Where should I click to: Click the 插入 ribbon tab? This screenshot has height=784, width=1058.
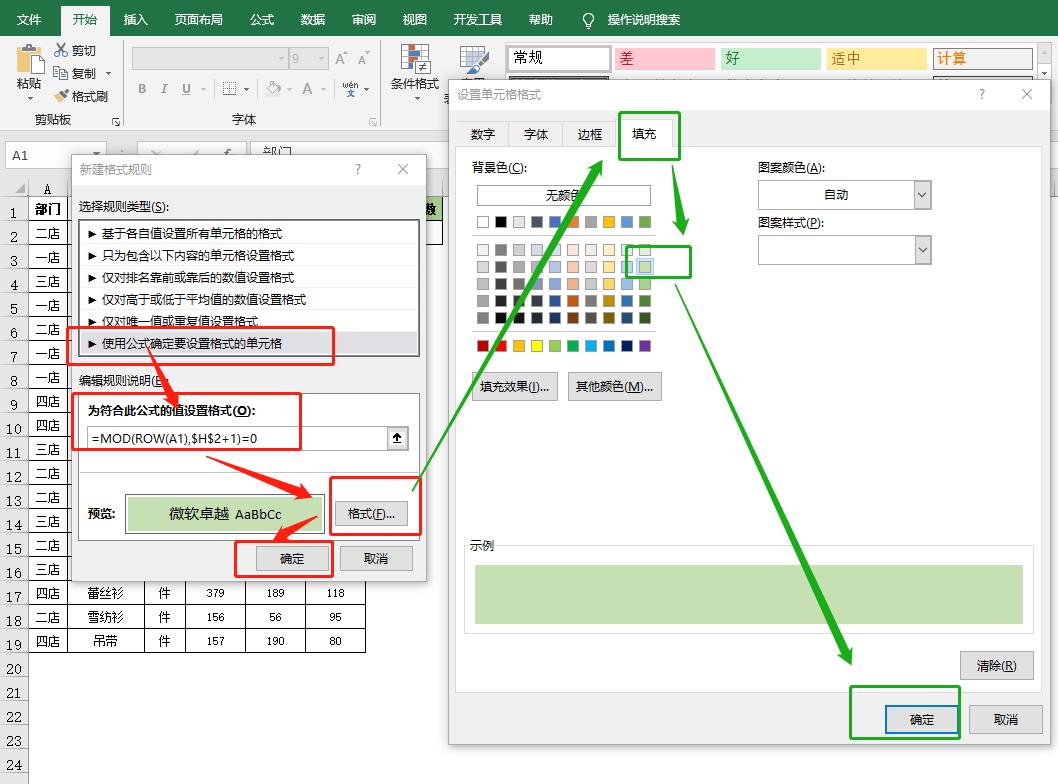tap(135, 18)
